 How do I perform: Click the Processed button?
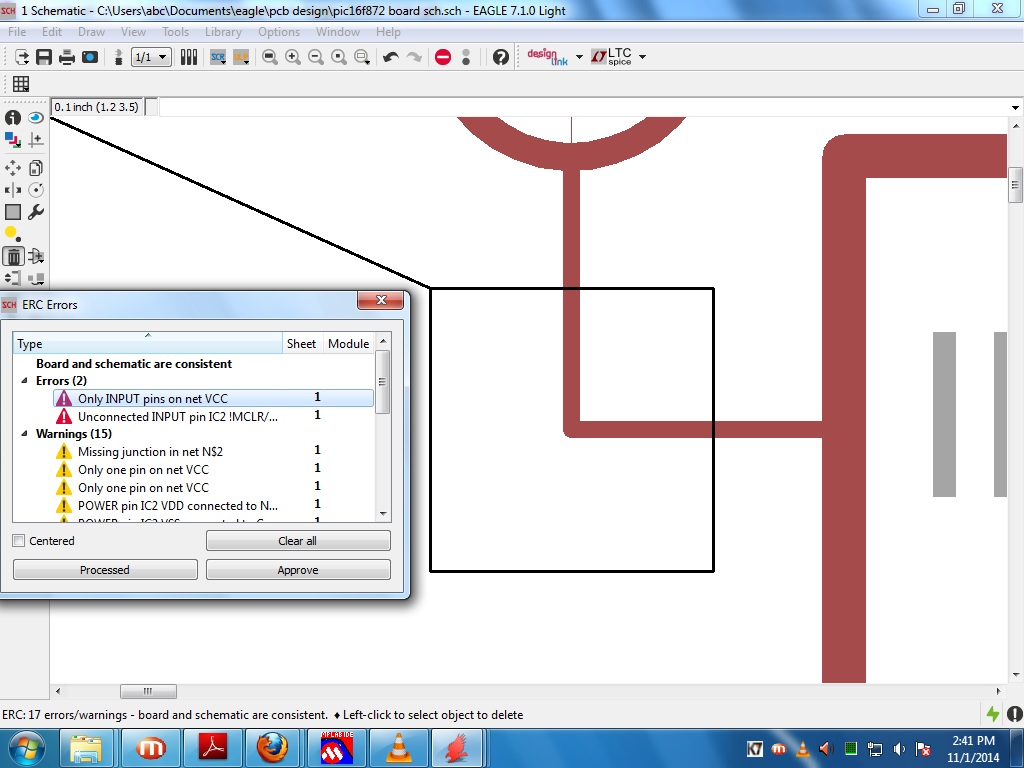point(105,569)
